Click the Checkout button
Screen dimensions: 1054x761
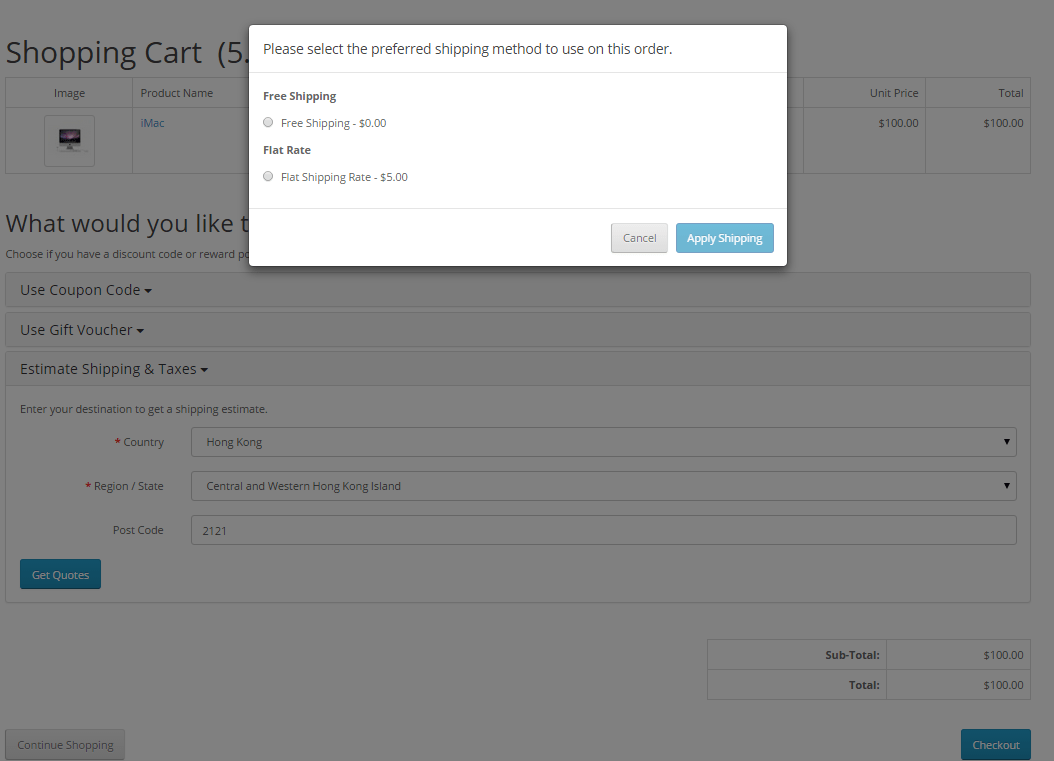tap(995, 744)
